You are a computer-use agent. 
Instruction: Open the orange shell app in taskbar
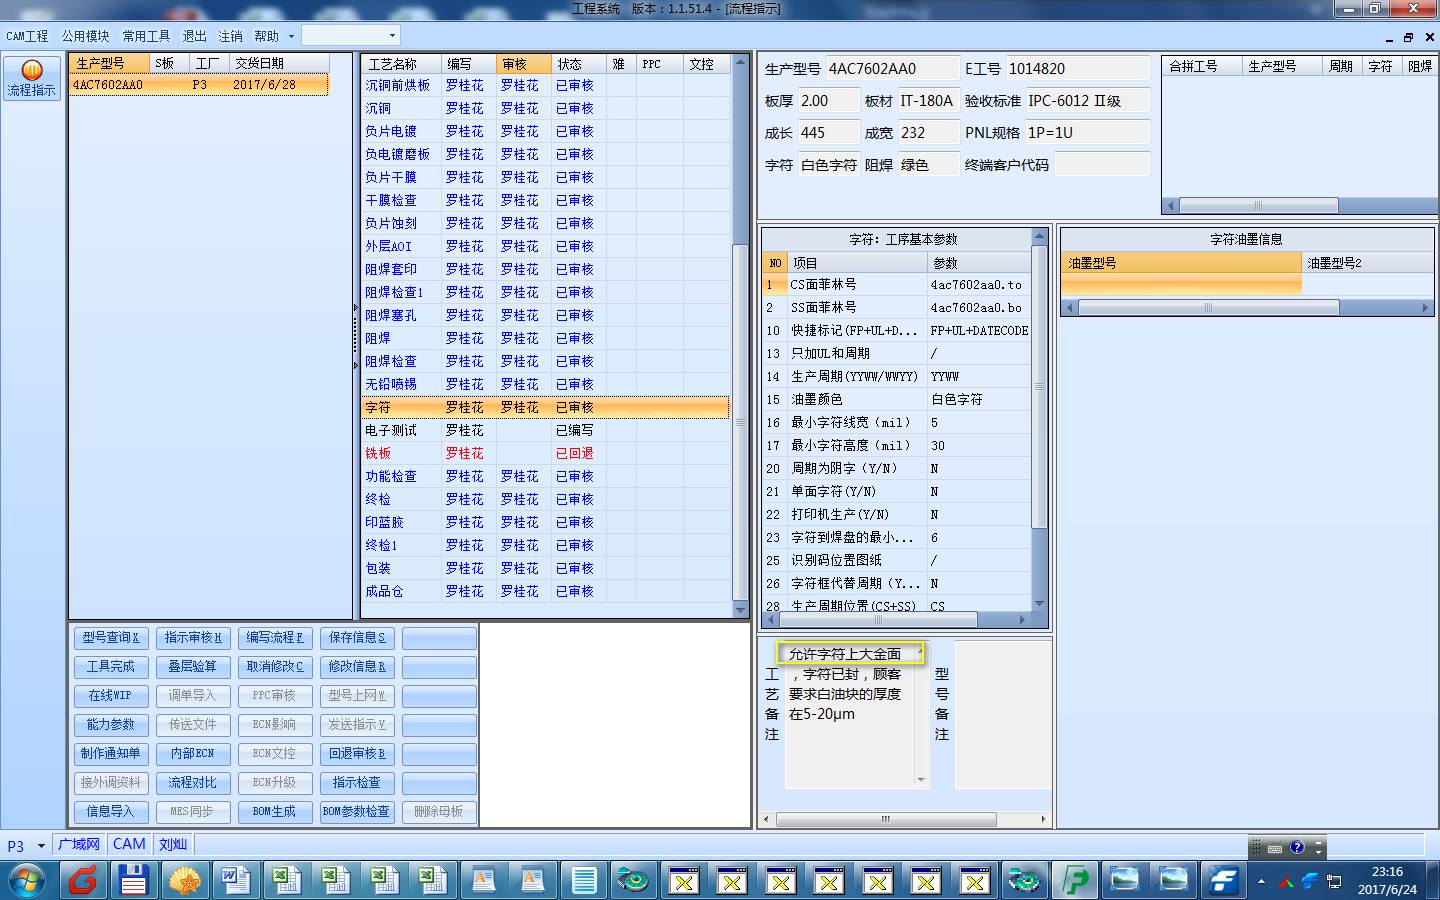click(184, 881)
